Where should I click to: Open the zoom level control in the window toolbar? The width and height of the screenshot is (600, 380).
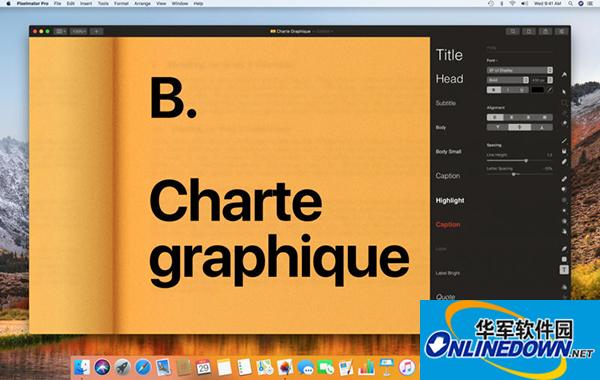pyautogui.click(x=79, y=31)
